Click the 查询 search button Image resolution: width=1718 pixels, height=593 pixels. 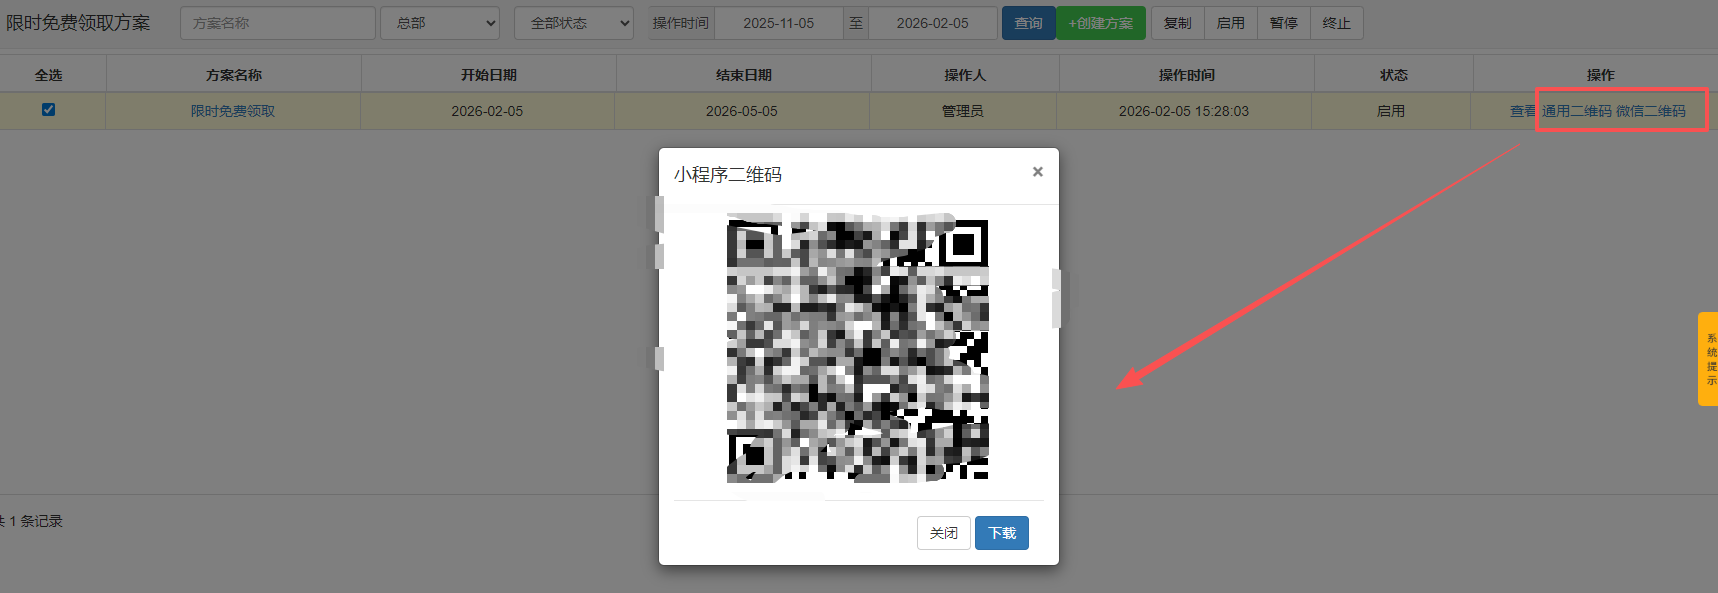tap(1028, 23)
